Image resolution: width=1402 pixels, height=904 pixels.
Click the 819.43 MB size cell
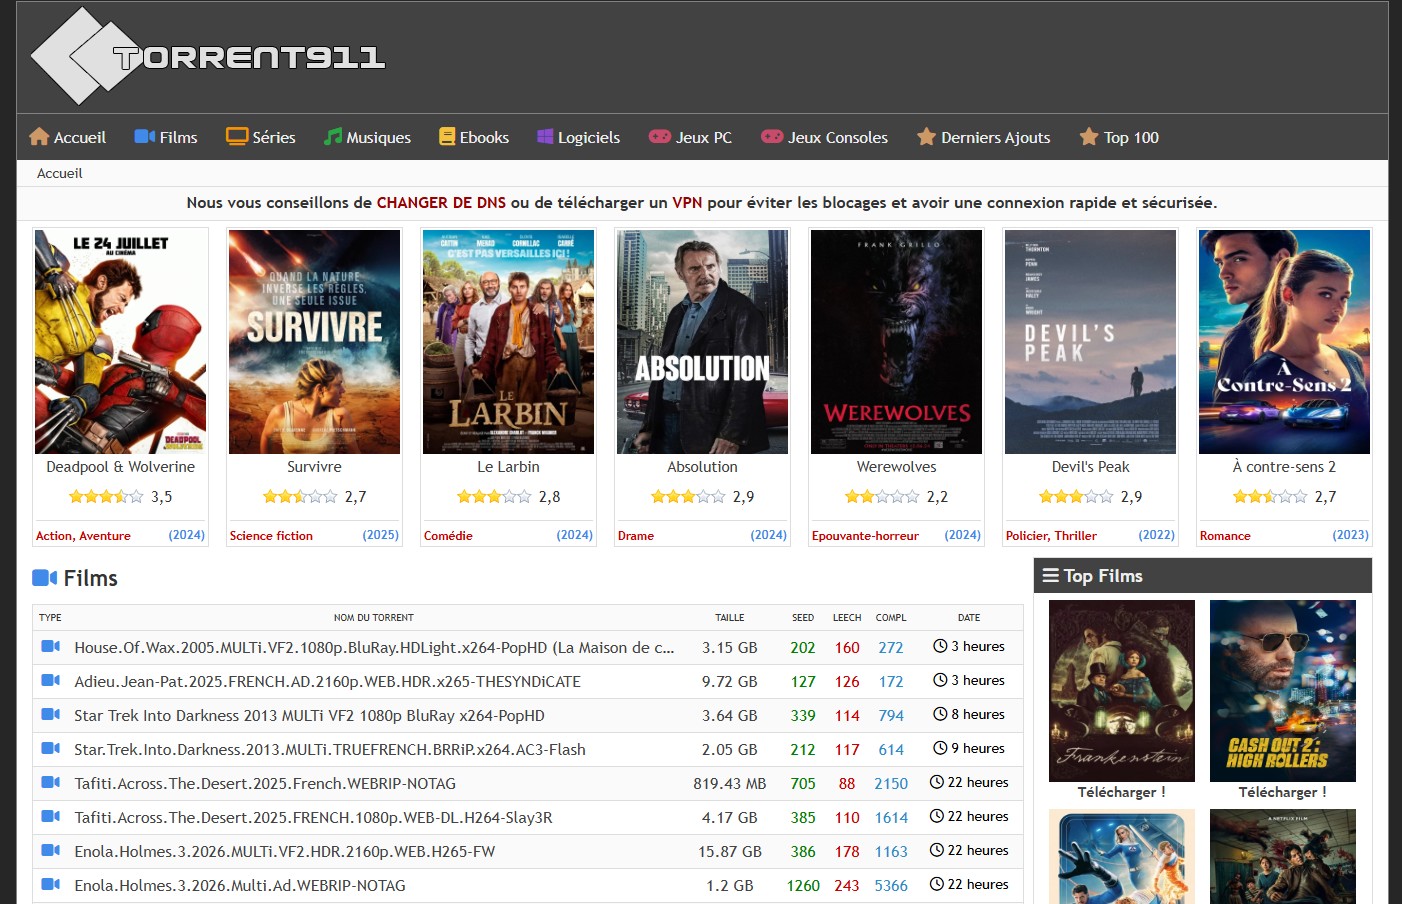click(730, 784)
